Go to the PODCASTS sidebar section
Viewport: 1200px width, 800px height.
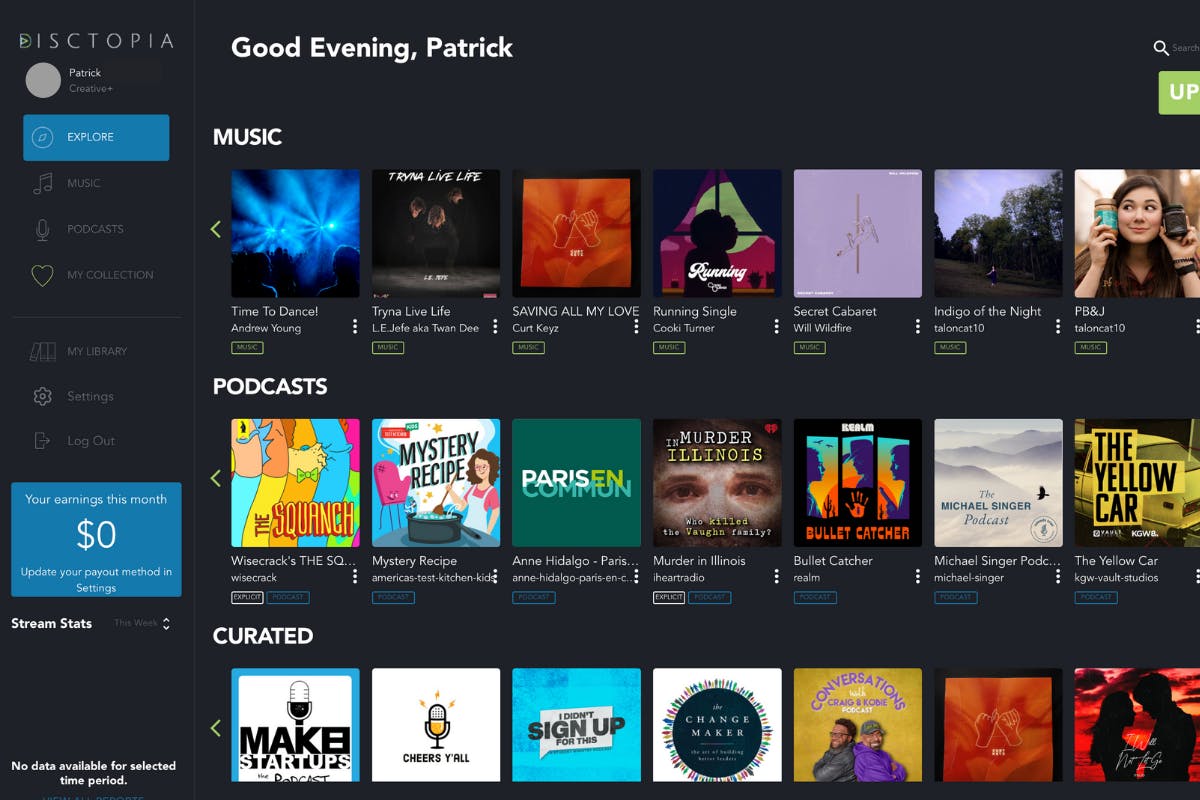[x=95, y=229]
